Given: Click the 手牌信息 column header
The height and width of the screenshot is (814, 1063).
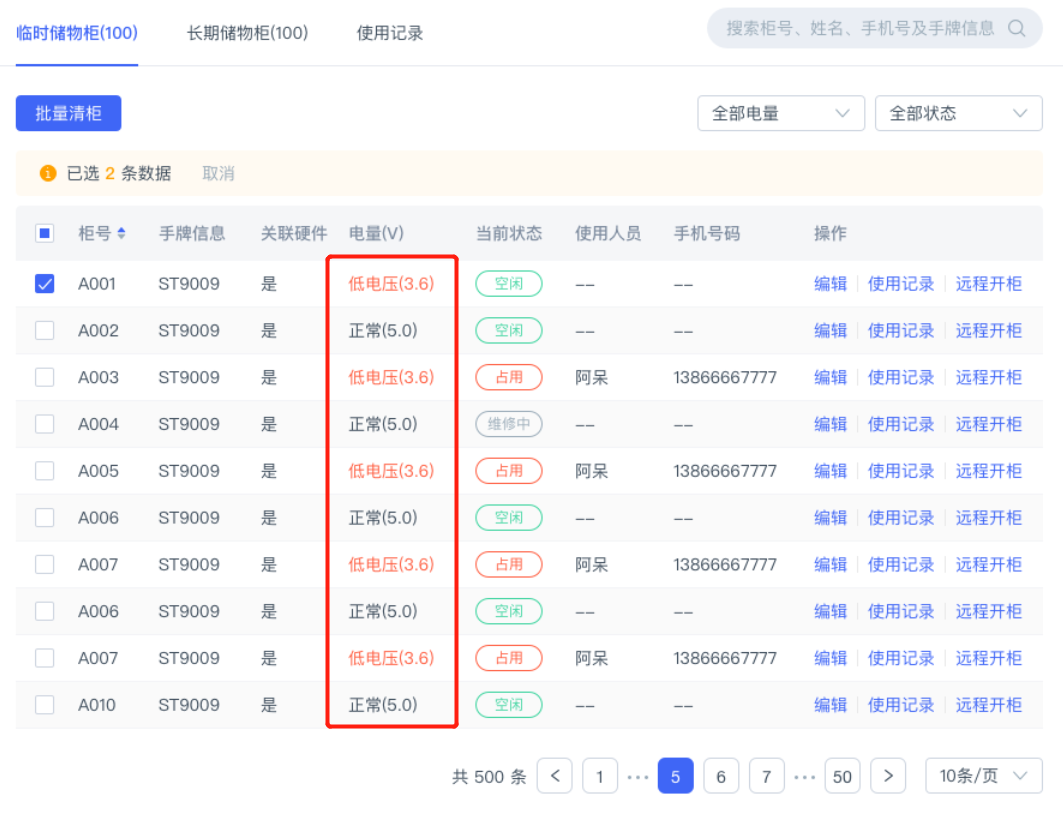Looking at the screenshot, I should pyautogui.click(x=192, y=234).
